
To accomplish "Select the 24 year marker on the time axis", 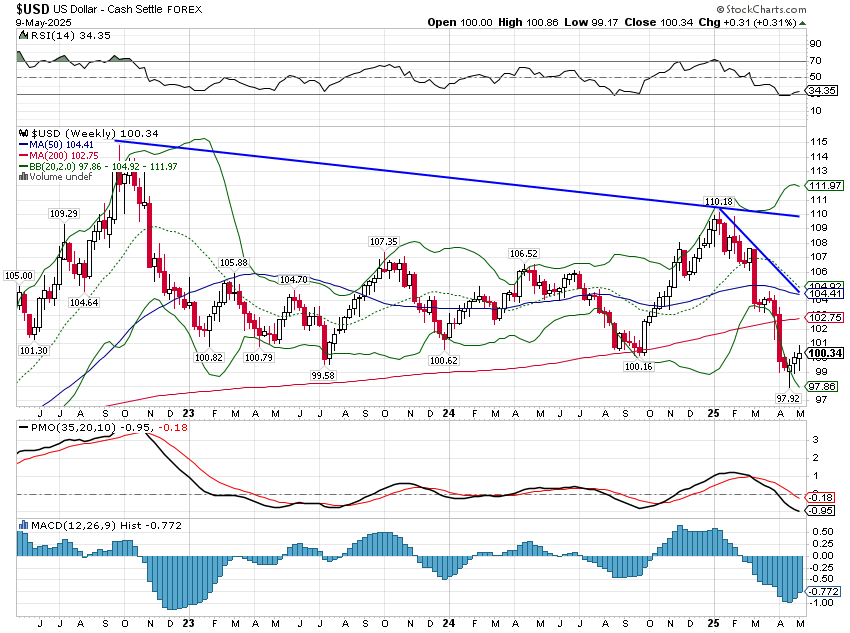I will [449, 412].
